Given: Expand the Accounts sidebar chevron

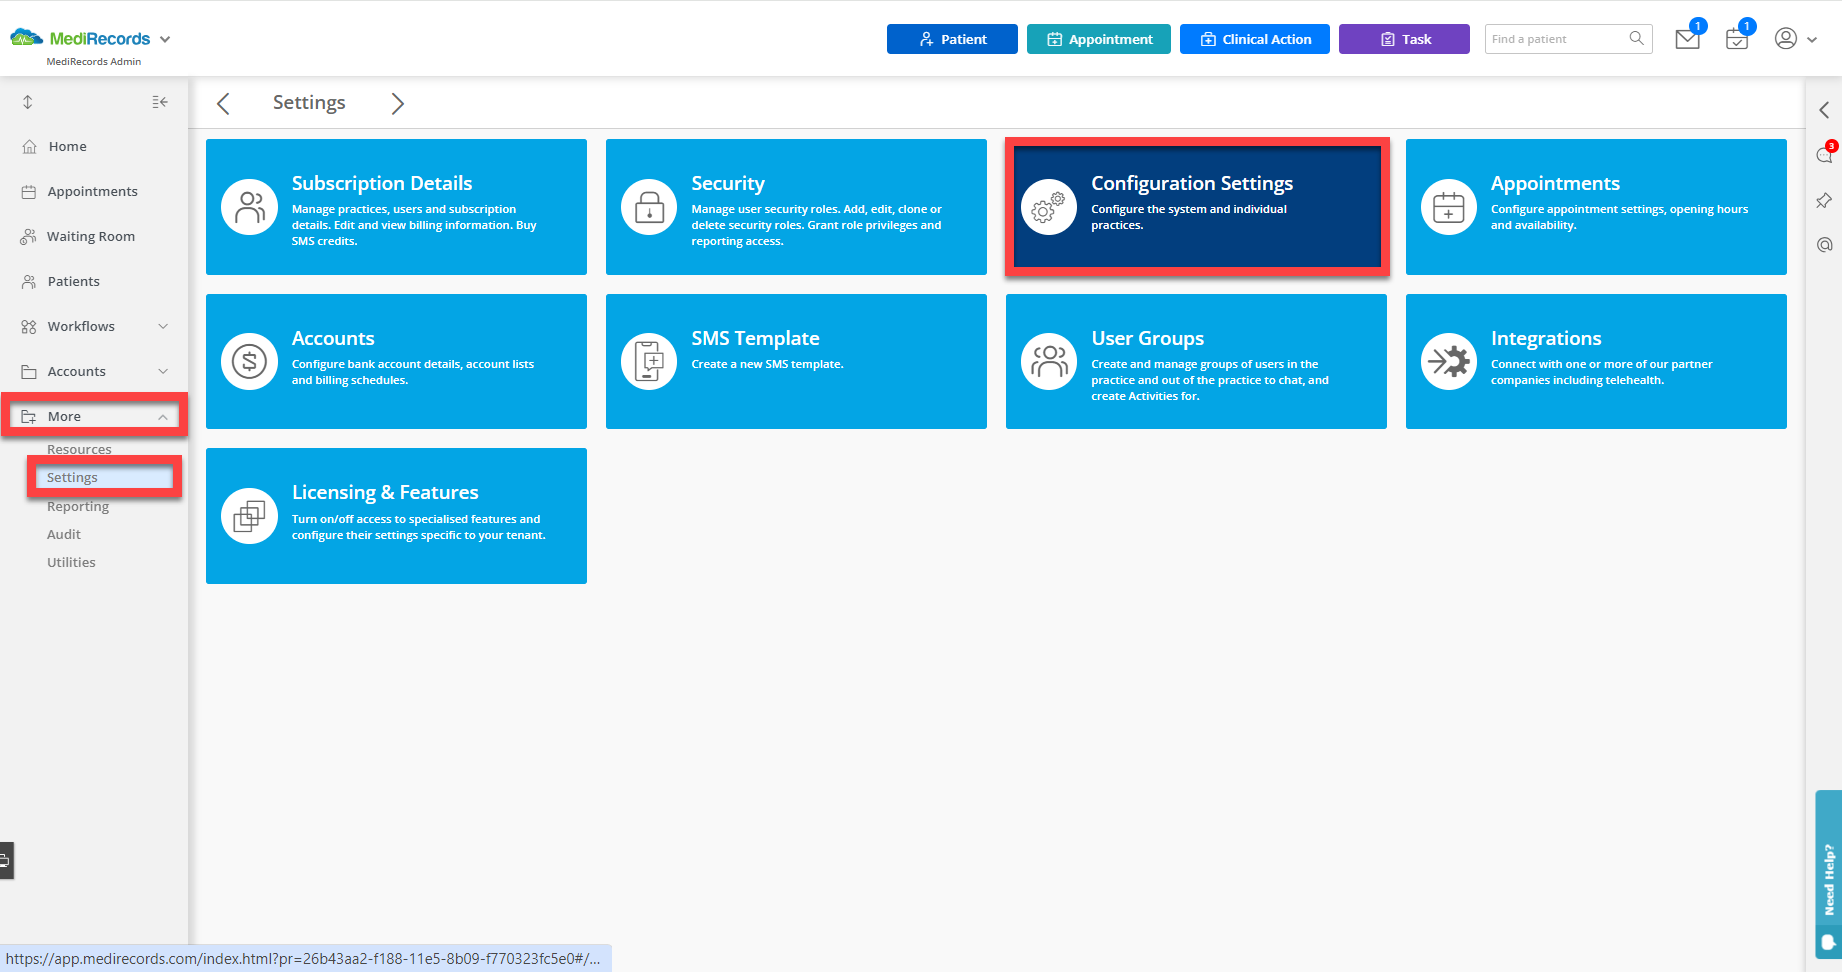Looking at the screenshot, I should (163, 371).
